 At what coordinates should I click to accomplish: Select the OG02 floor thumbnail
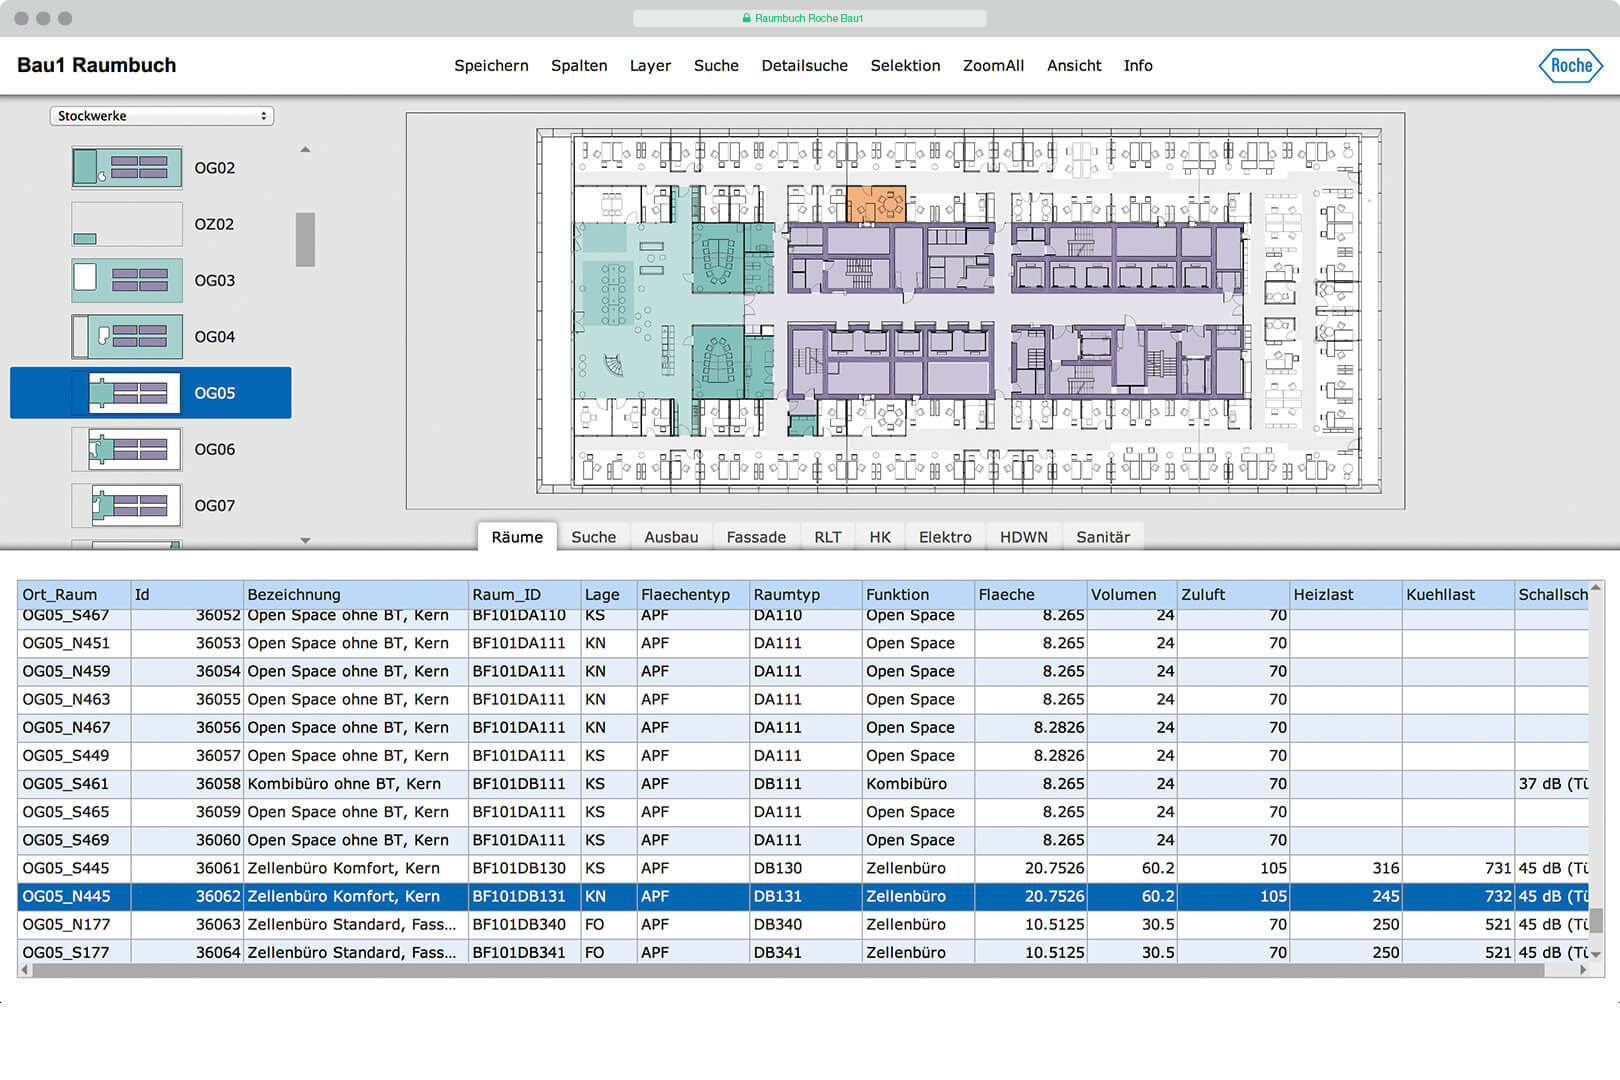127,168
